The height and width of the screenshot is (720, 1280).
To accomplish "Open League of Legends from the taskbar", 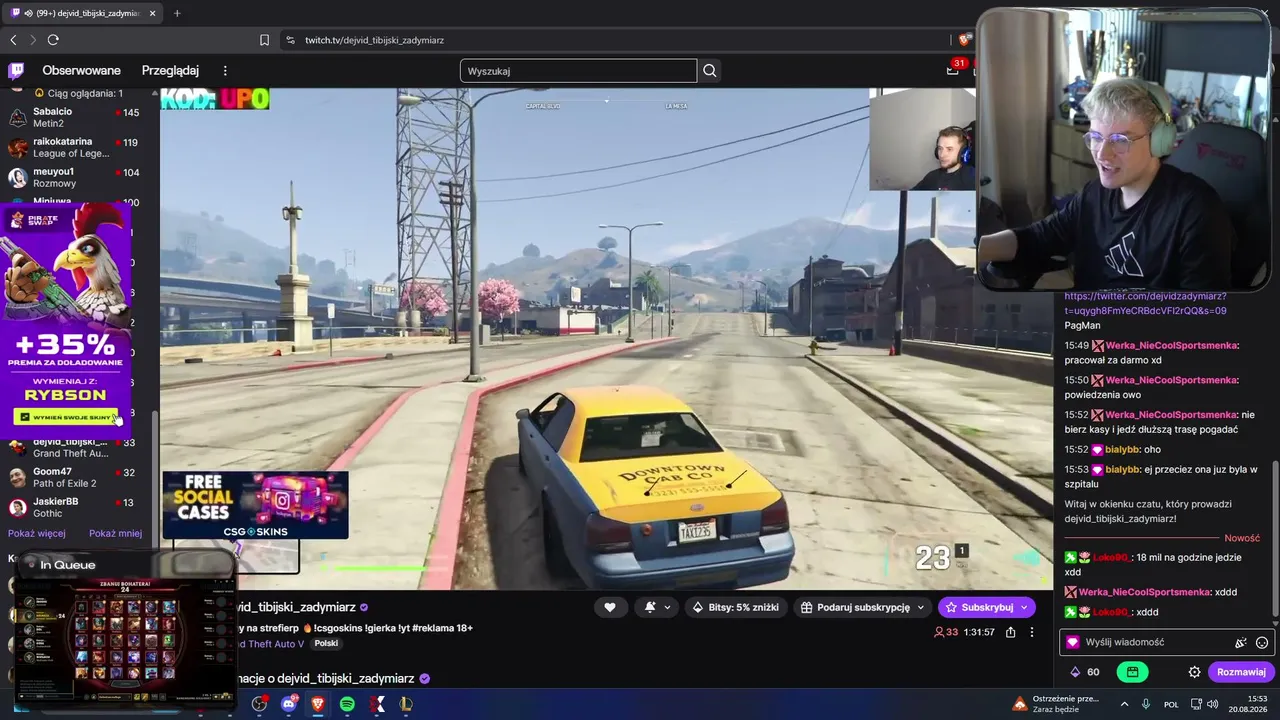I will (x=407, y=704).
